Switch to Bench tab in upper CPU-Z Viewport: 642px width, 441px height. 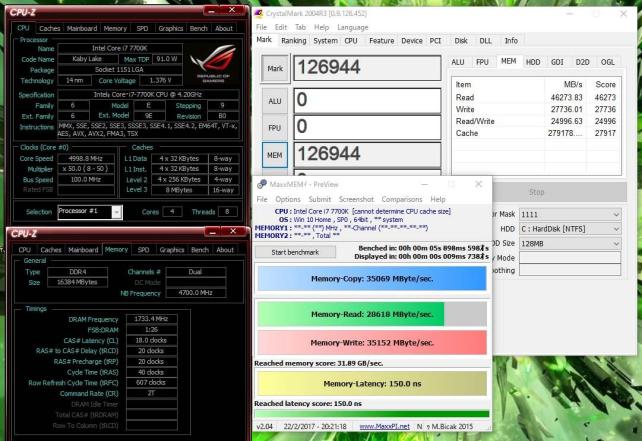[199, 28]
